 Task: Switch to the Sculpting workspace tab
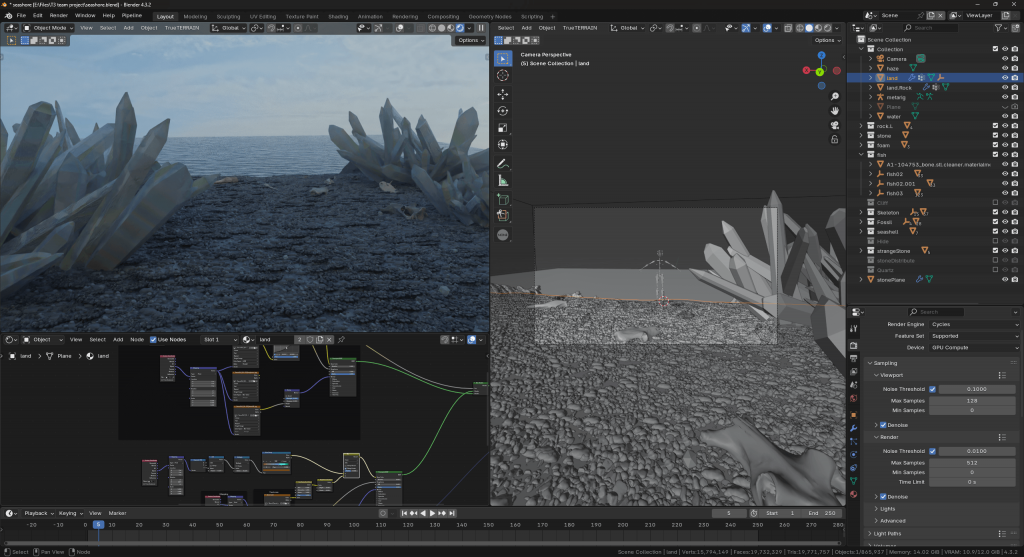coord(228,17)
